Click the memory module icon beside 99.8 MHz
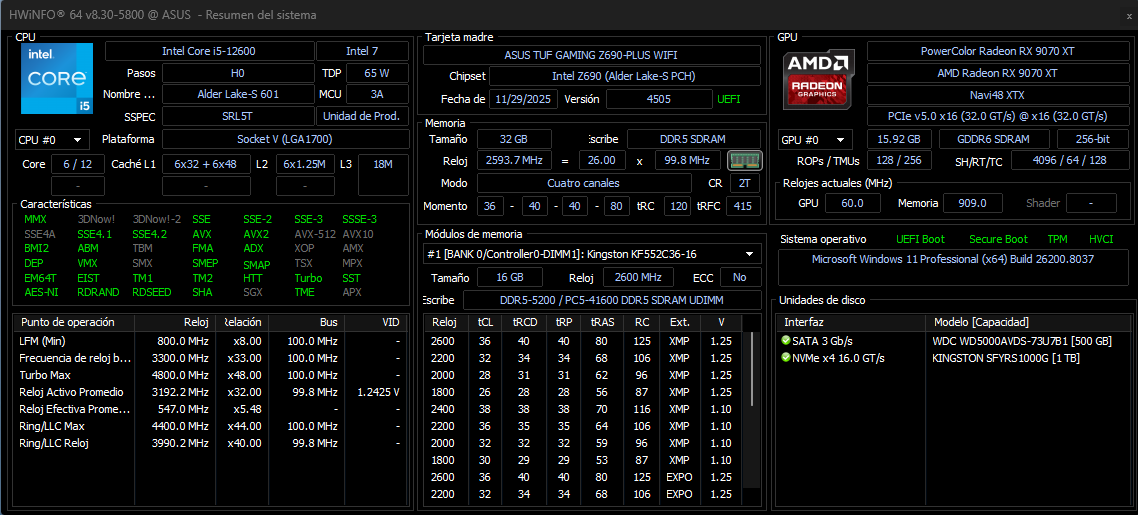This screenshot has width=1138, height=515. point(745,160)
